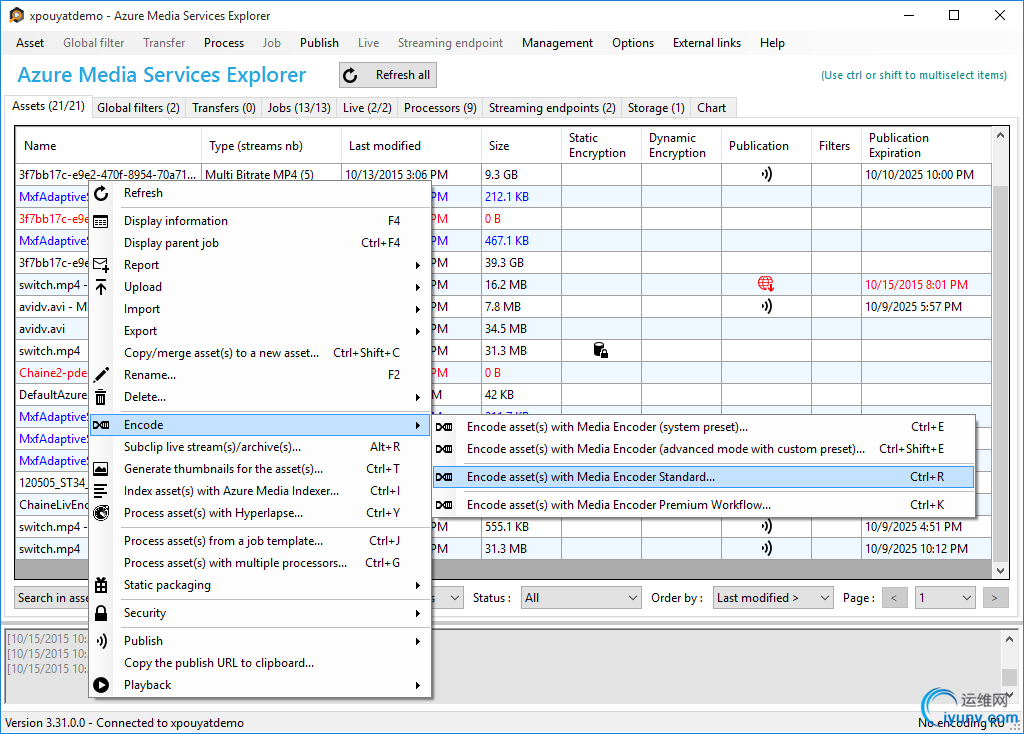
Task: Click the Rename pencil icon
Action: pos(101,374)
